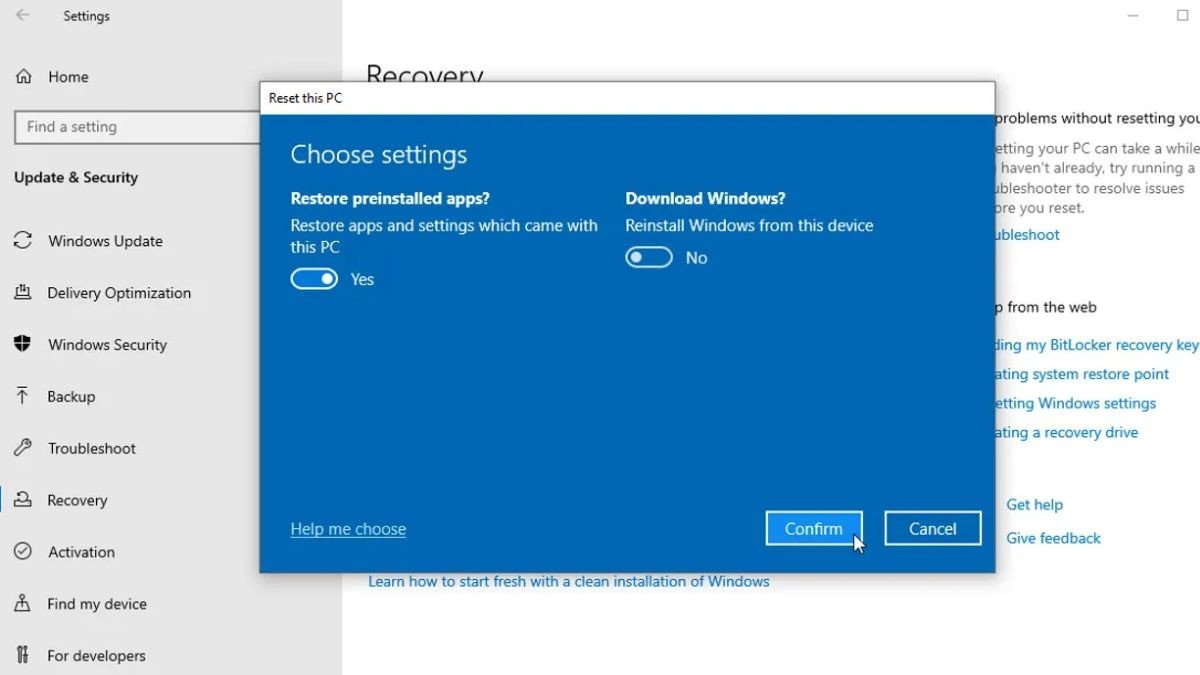This screenshot has height=675, width=1200.
Task: Switch to Windows Security in the sidebar
Action: (107, 345)
